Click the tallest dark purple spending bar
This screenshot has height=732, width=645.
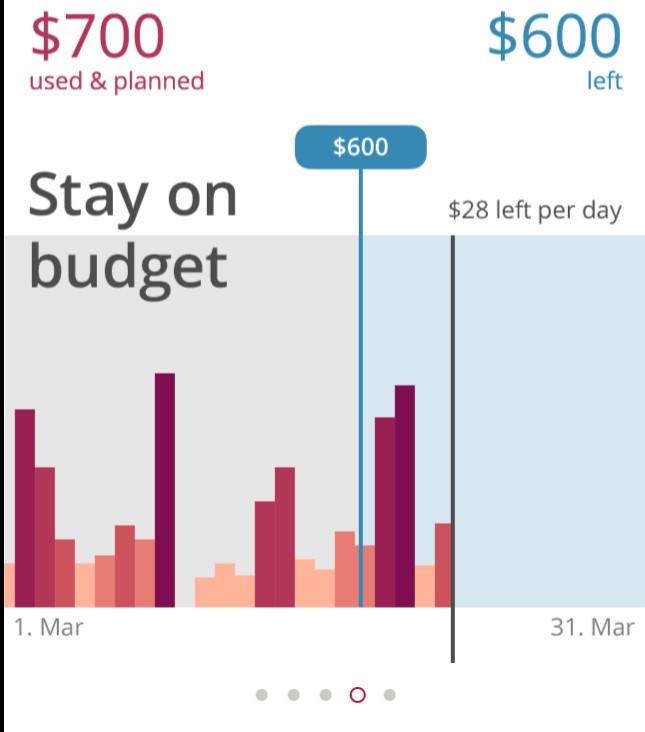pyautogui.click(x=165, y=490)
